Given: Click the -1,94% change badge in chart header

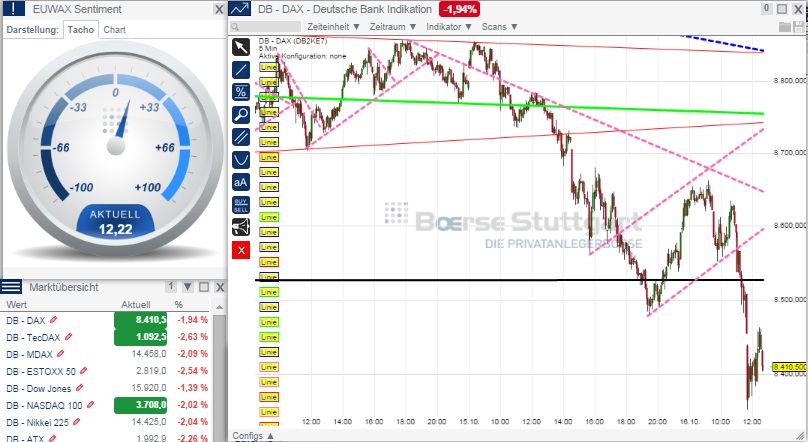Looking at the screenshot, I should 460,9.
